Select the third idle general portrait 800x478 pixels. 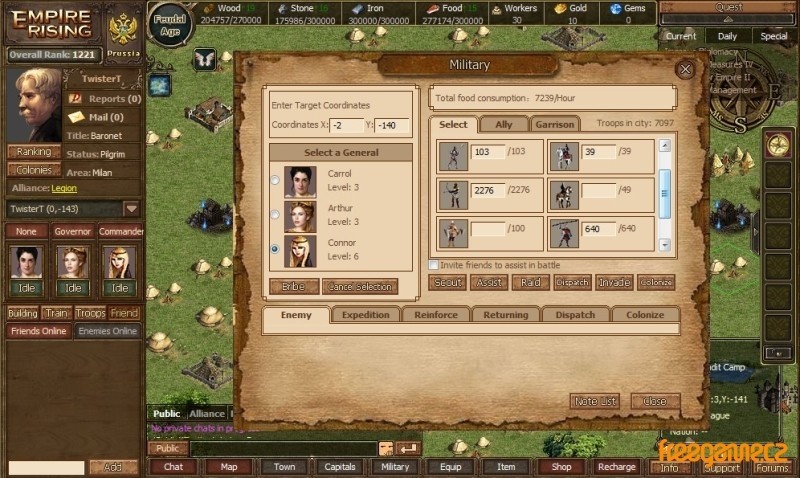120,262
